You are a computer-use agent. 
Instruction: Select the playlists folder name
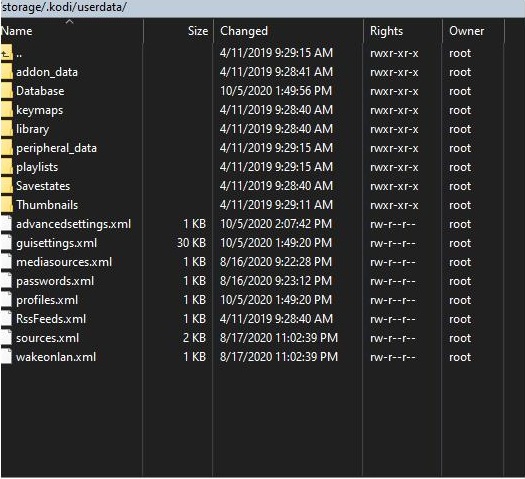point(37,167)
